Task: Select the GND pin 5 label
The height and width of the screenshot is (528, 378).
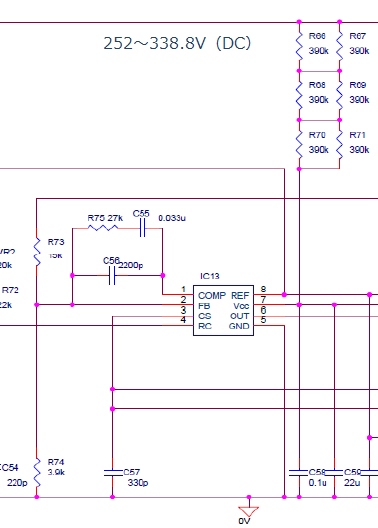Action: [239, 326]
